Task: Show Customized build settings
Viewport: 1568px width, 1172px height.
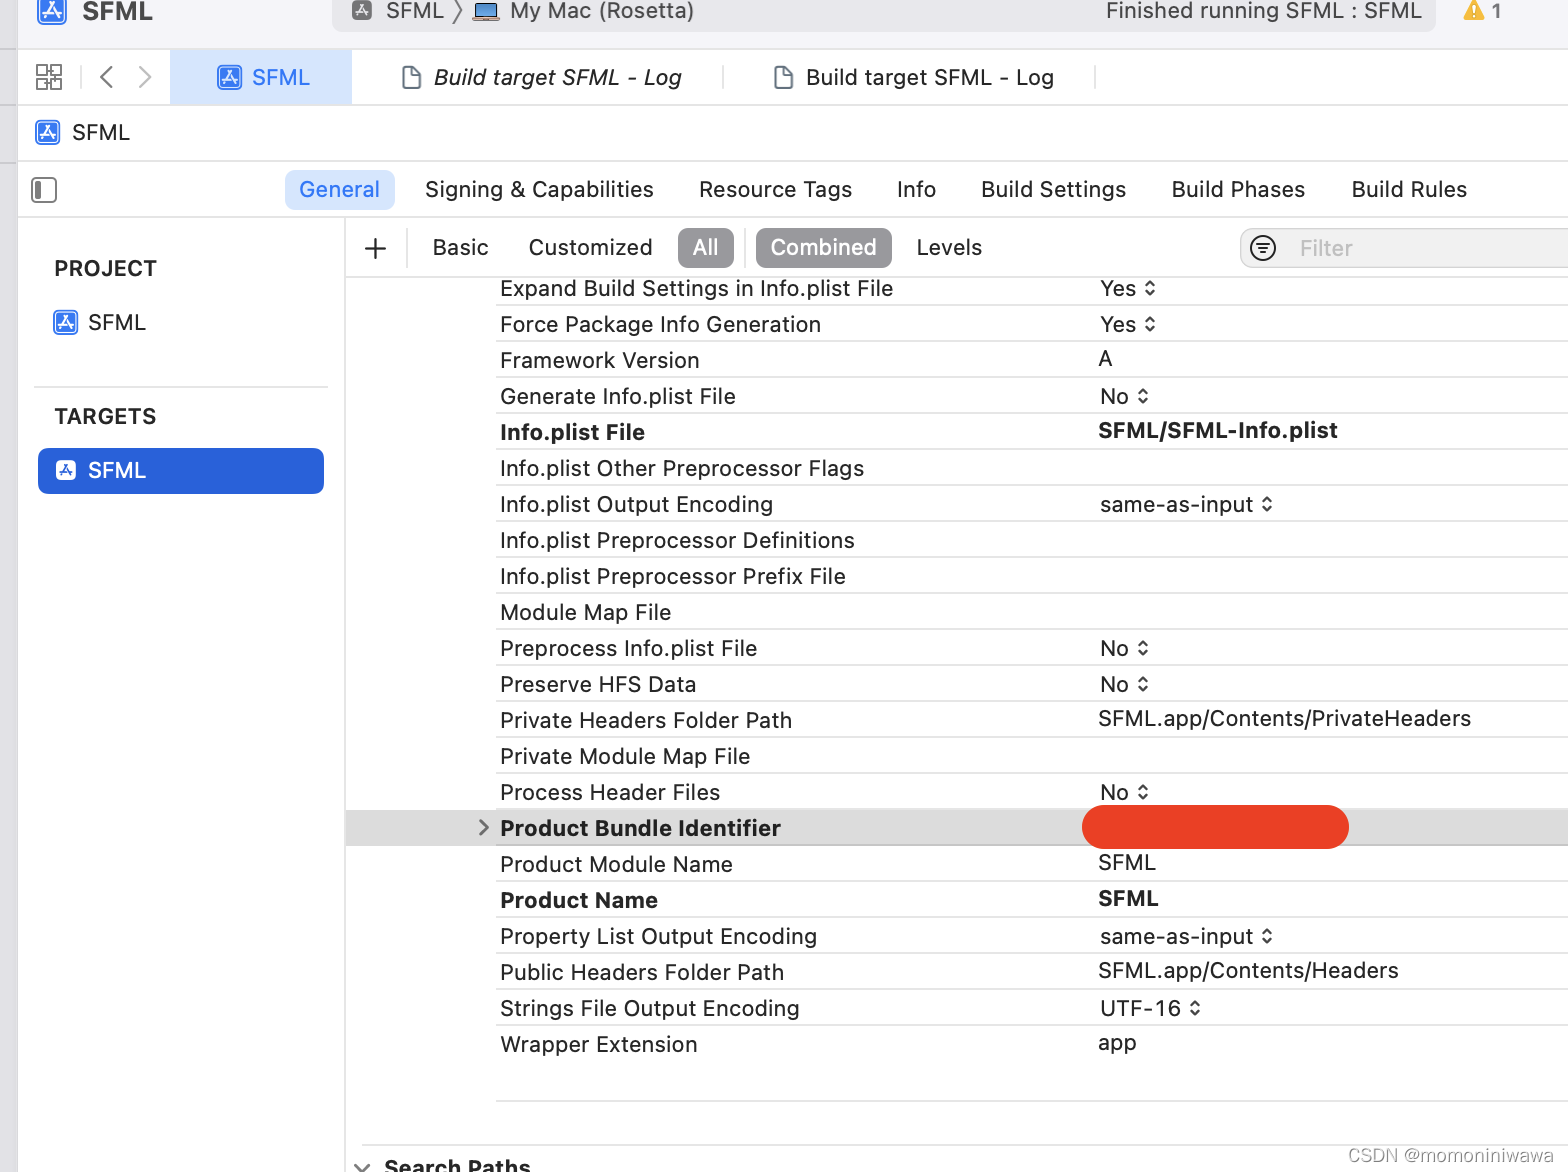Action: (x=590, y=247)
